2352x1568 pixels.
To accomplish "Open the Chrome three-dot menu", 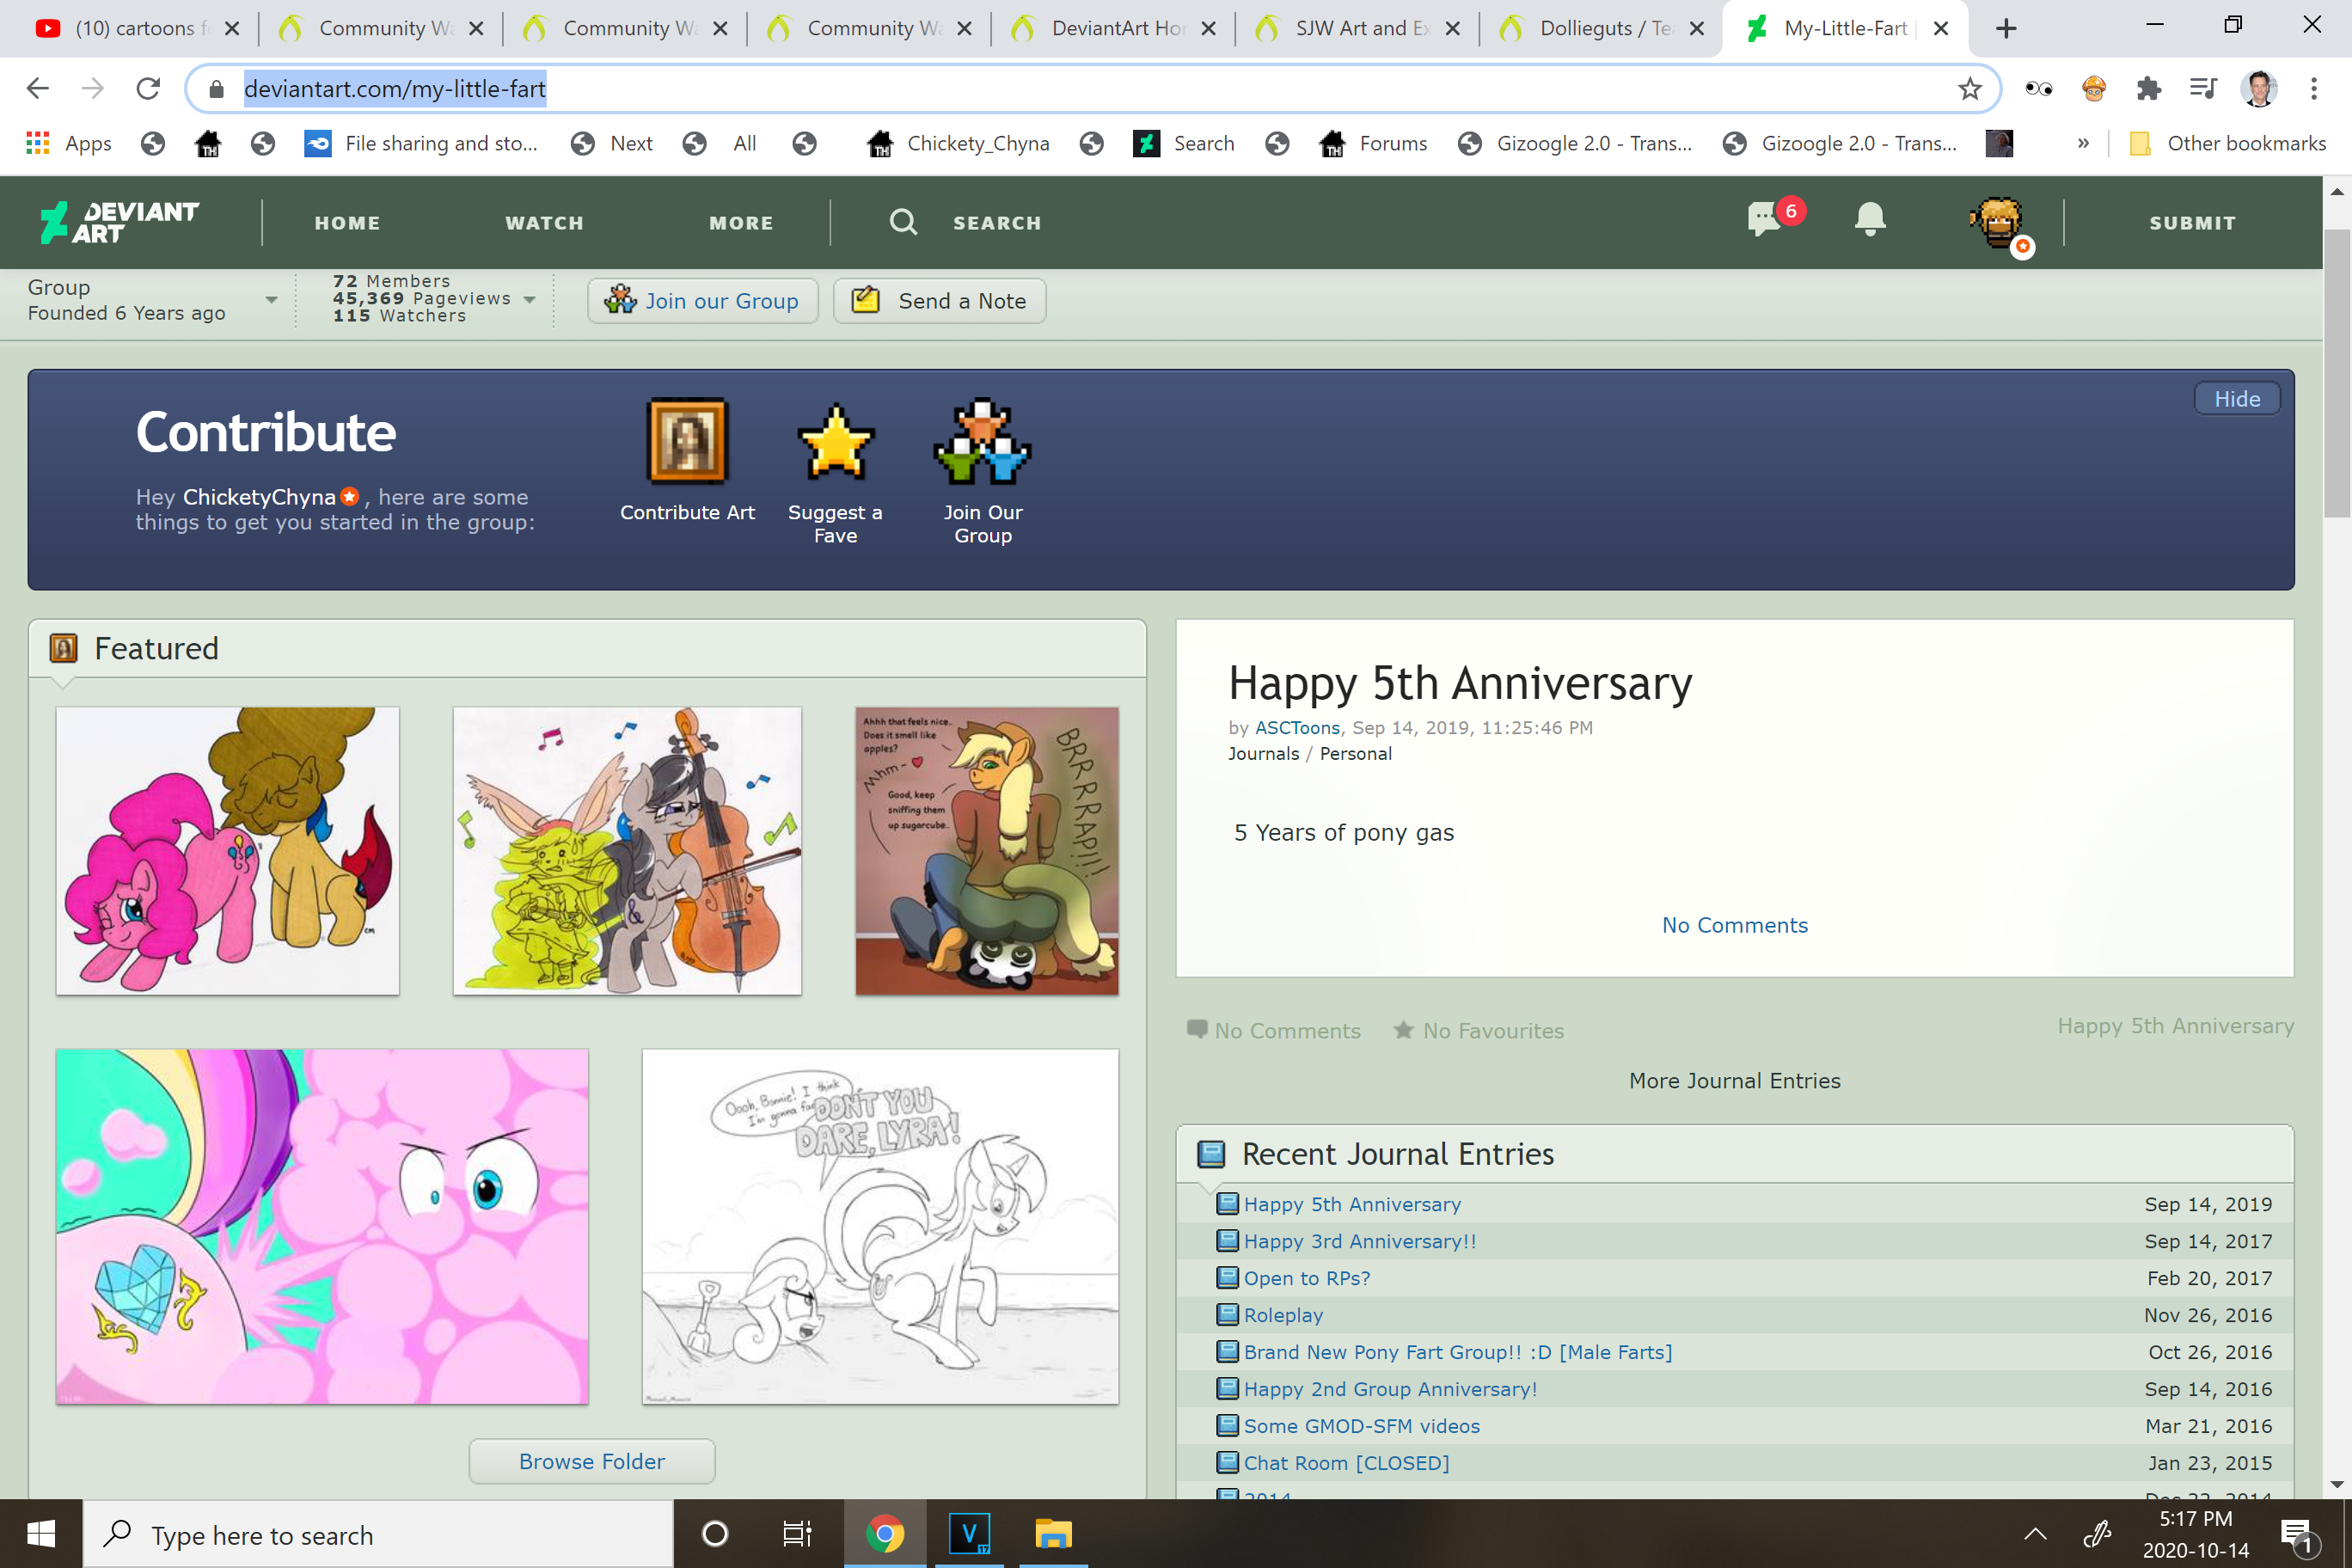I will pyautogui.click(x=2314, y=89).
